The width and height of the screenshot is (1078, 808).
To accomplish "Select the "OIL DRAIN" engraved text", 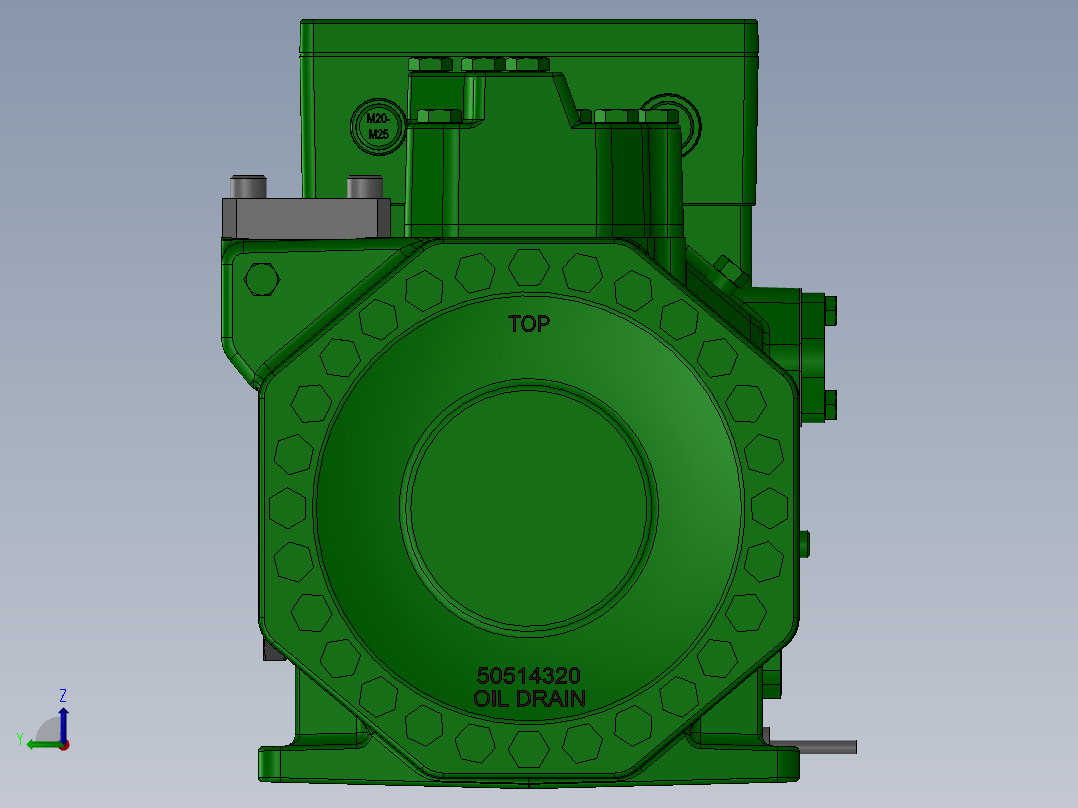I will 529,699.
